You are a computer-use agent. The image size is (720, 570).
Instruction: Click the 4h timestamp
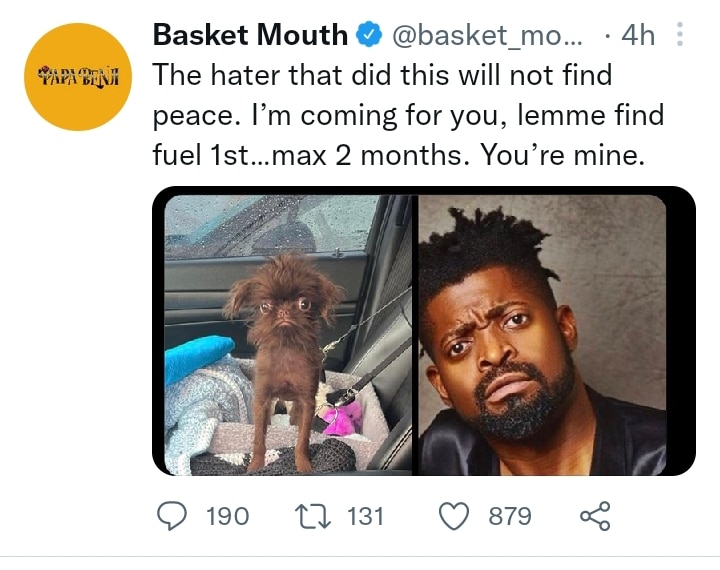(x=638, y=35)
